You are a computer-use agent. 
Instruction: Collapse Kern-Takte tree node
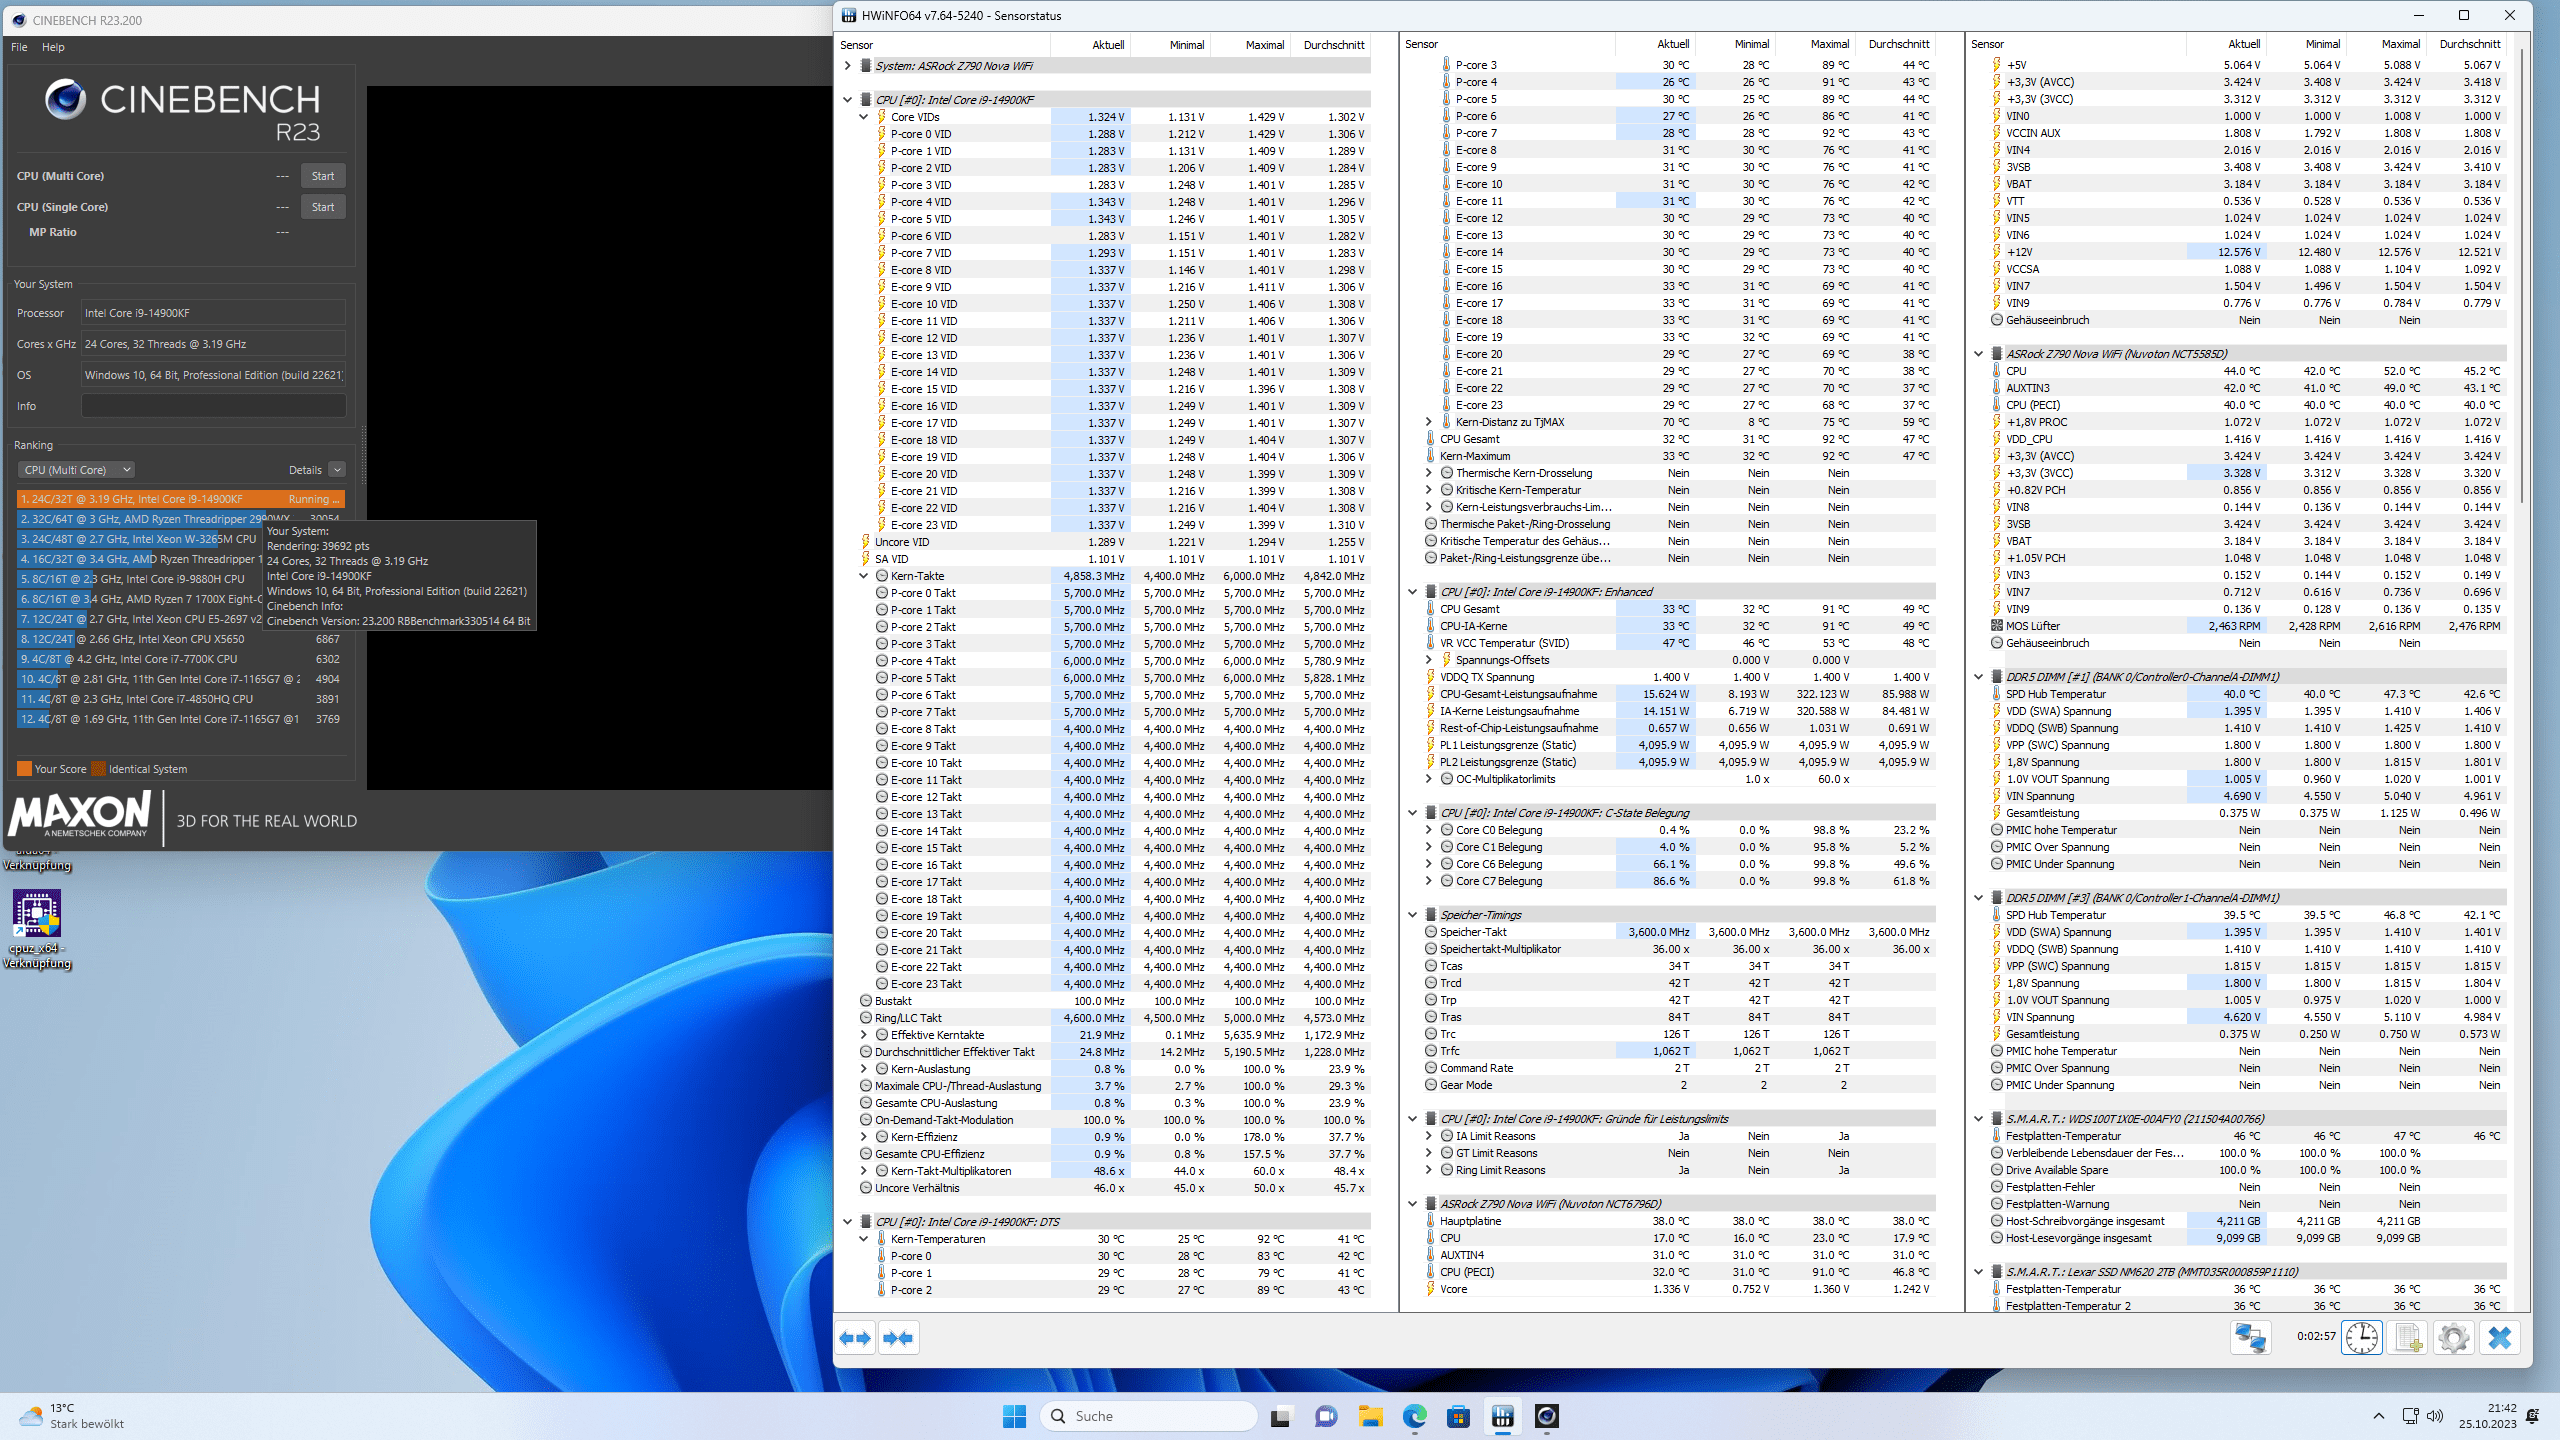coord(864,576)
